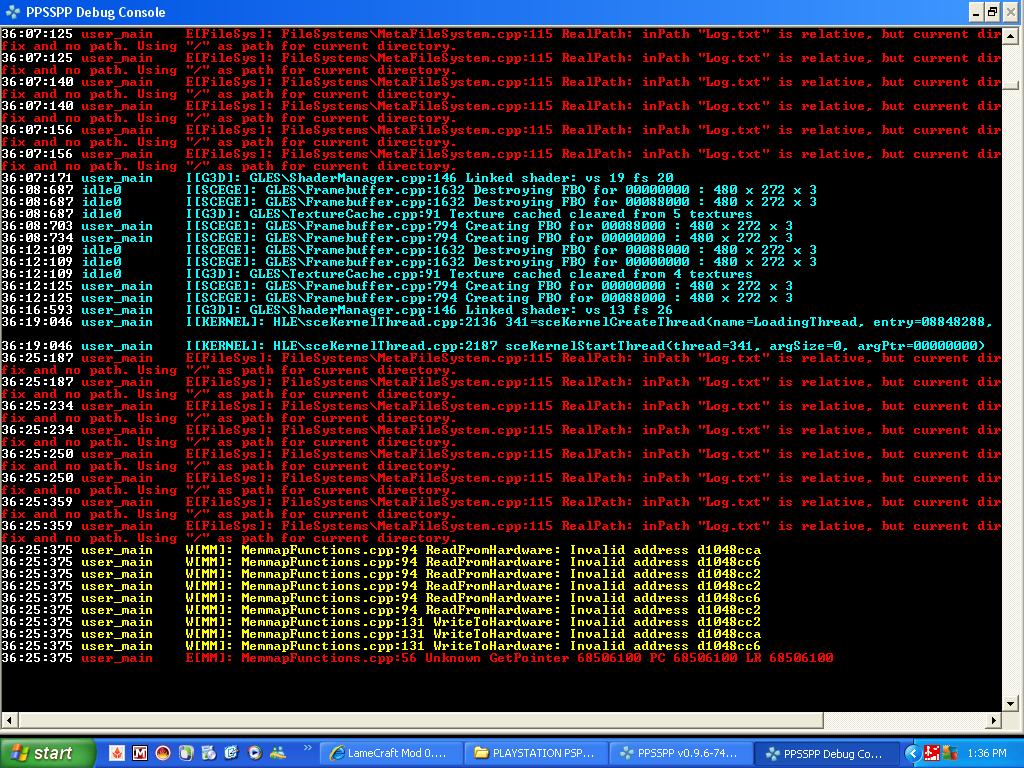Image resolution: width=1024 pixels, height=768 pixels.
Task: Switch to PPSSPP v0.9.6 emulator window
Action: click(682, 753)
